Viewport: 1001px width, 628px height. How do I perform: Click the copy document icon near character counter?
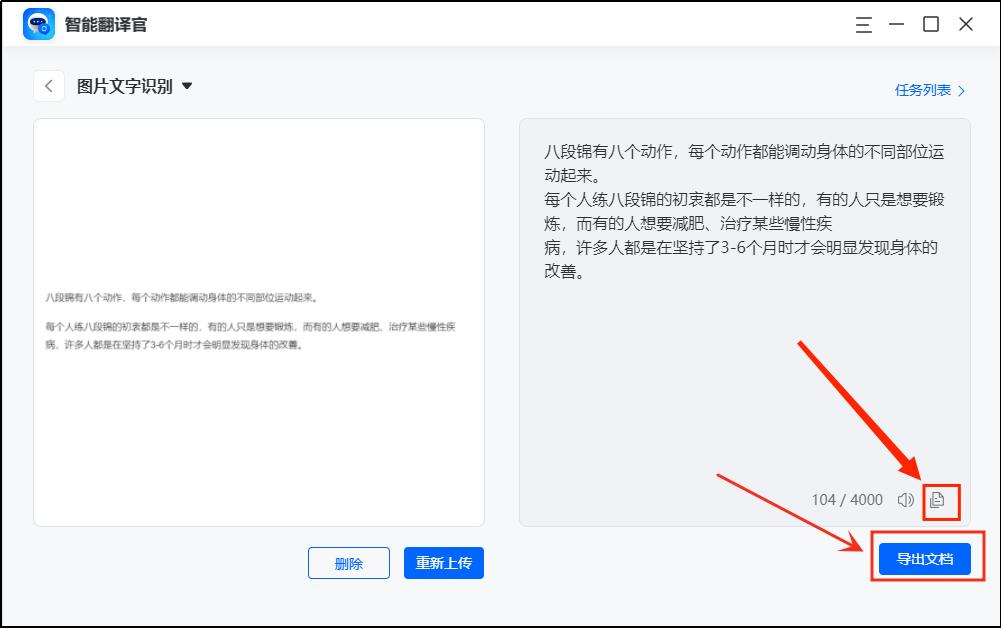click(x=940, y=499)
